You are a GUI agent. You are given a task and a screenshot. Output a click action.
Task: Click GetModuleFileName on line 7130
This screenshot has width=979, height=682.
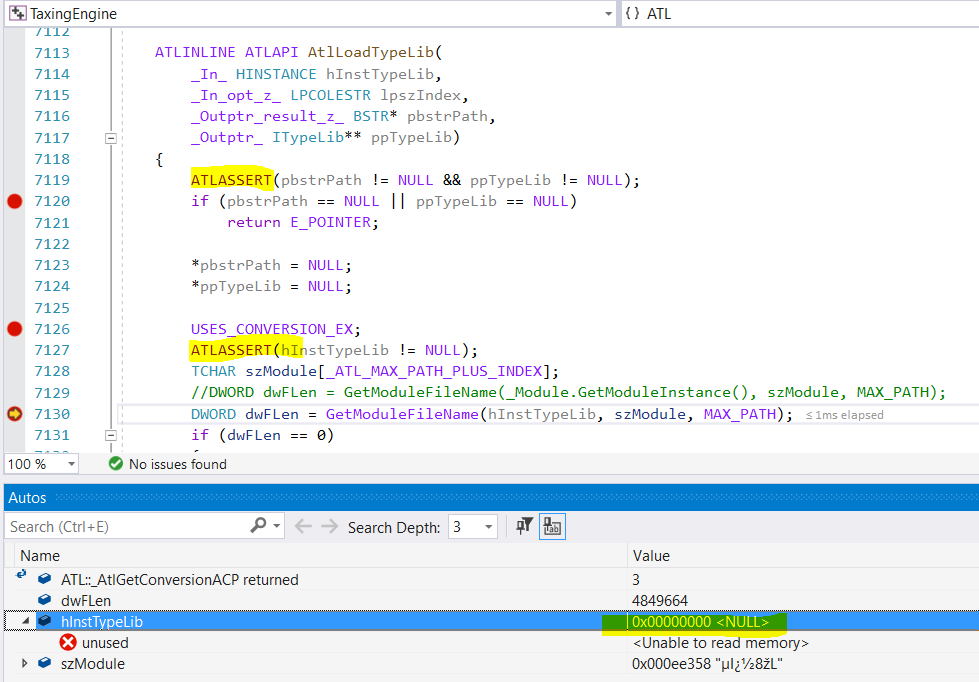coord(402,414)
